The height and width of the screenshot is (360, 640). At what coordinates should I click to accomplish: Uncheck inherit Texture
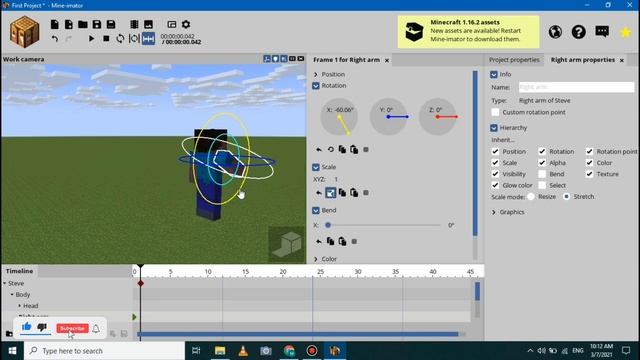pyautogui.click(x=589, y=174)
